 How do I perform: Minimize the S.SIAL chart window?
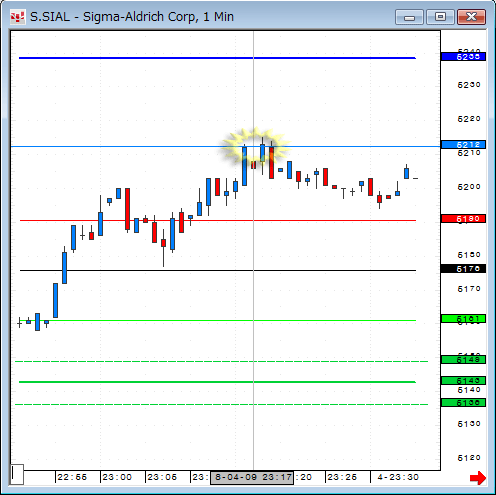409,17
